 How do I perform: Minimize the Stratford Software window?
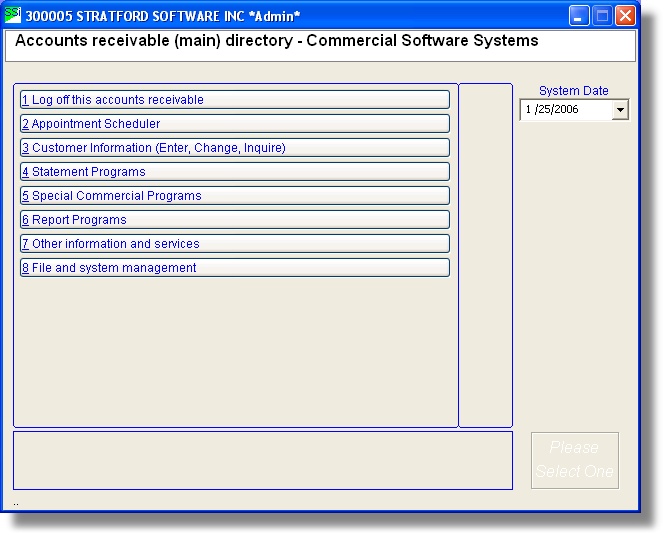(578, 16)
